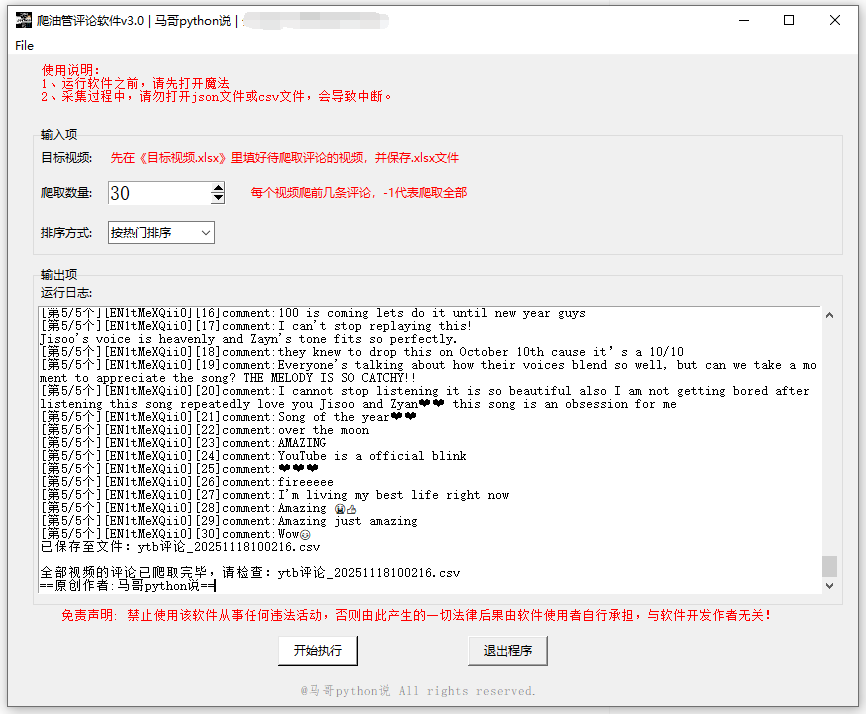This screenshot has width=866, height=714.
Task: Click the log scrollbar down arrow
Action: point(829,586)
